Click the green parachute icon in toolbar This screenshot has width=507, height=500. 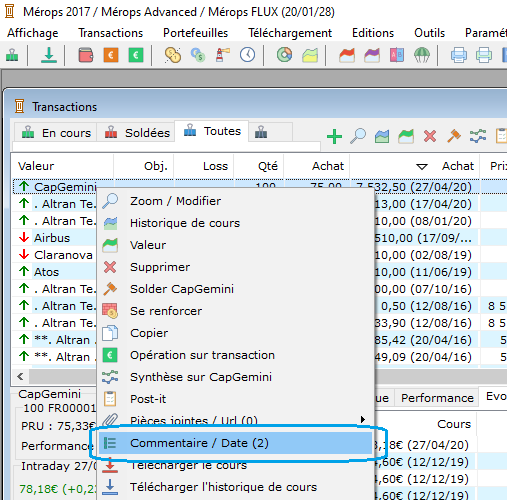pos(422,55)
